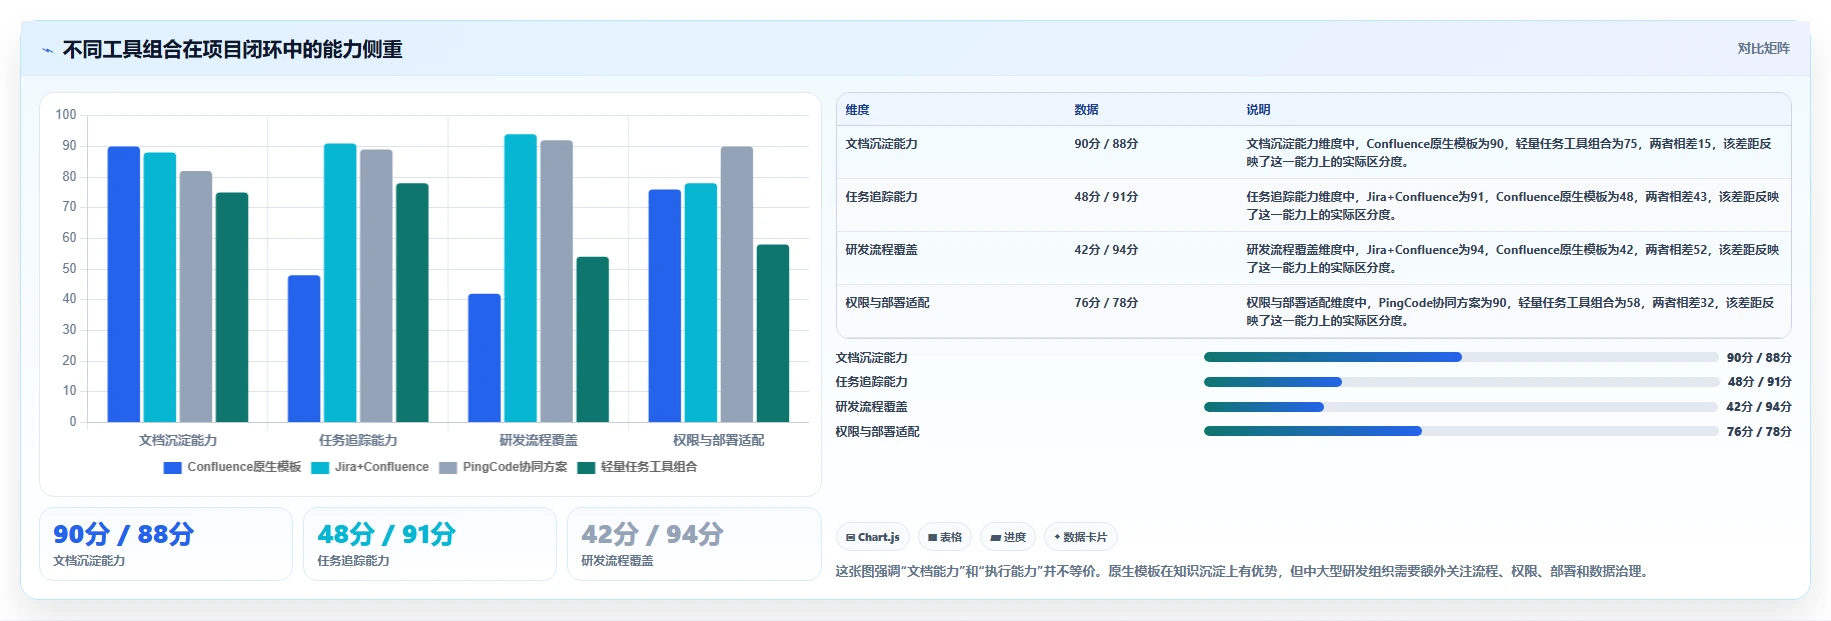Click the 文档沉淀能力 x-axis label

coord(178,440)
